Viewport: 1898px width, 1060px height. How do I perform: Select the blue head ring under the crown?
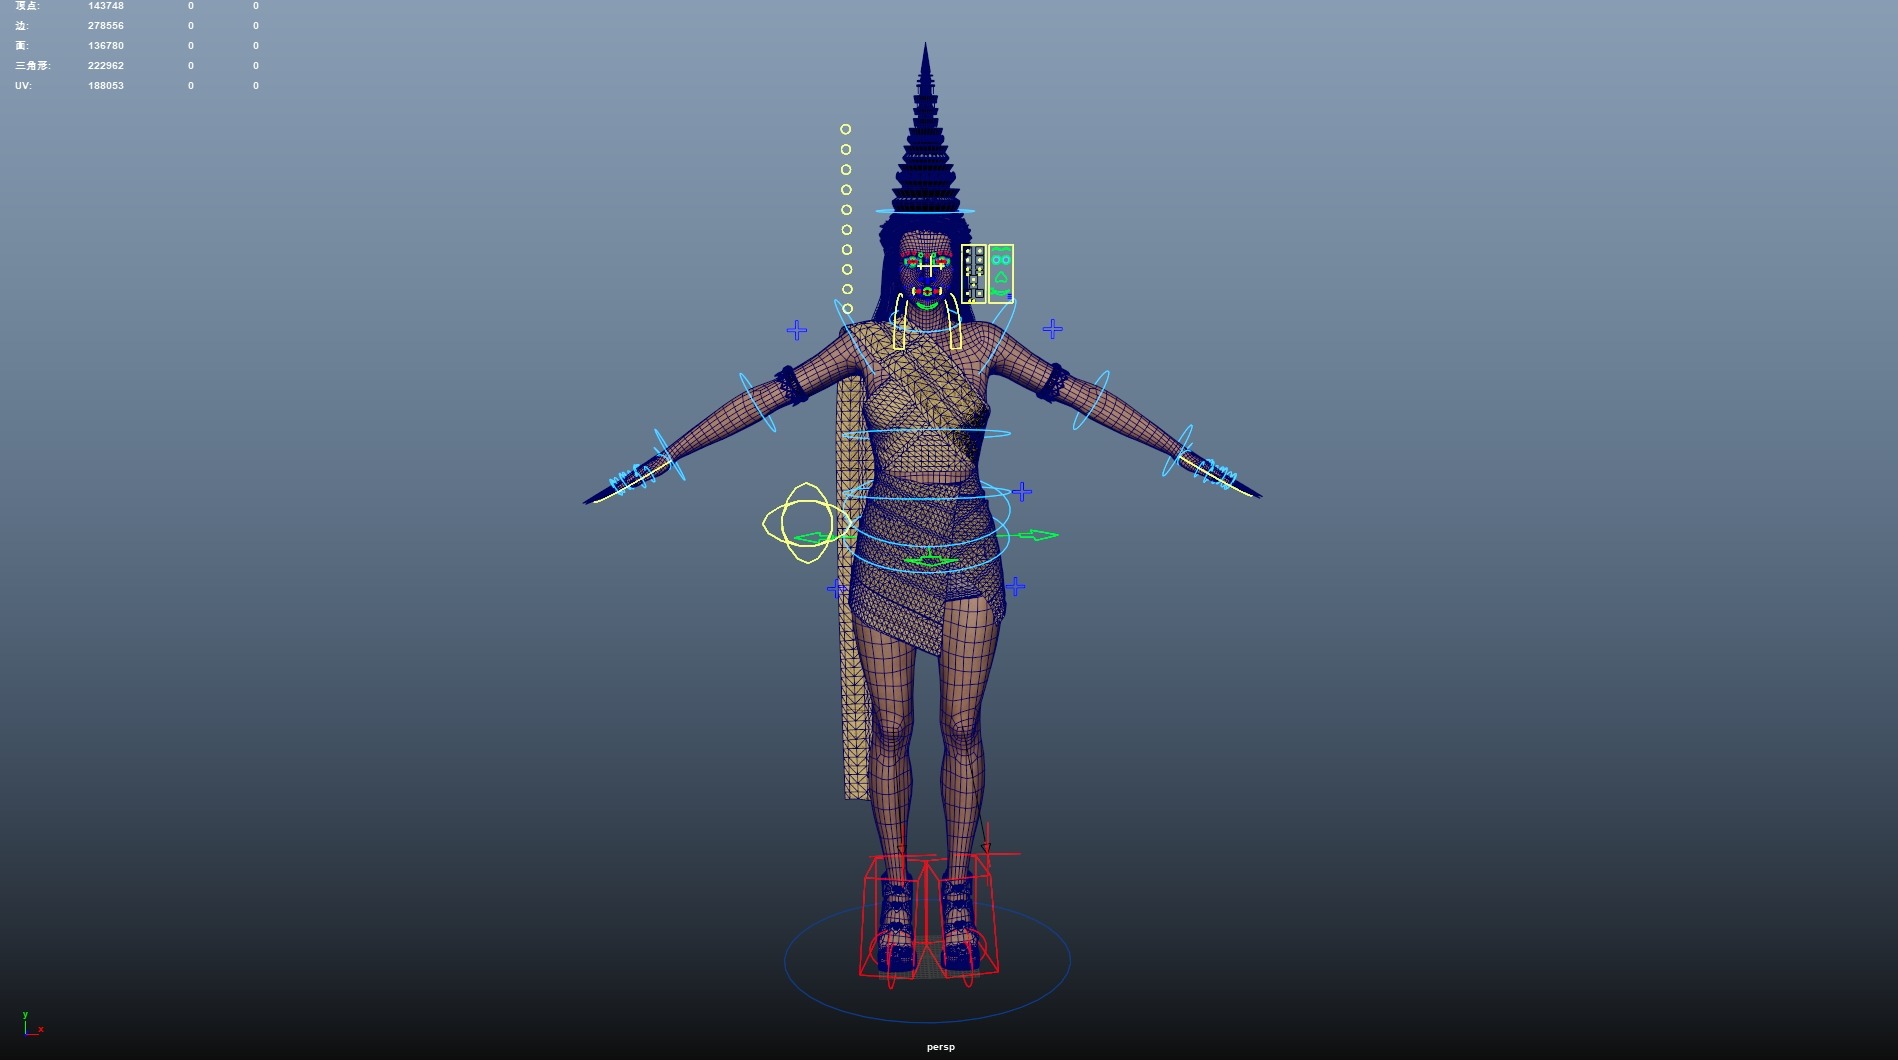point(925,211)
